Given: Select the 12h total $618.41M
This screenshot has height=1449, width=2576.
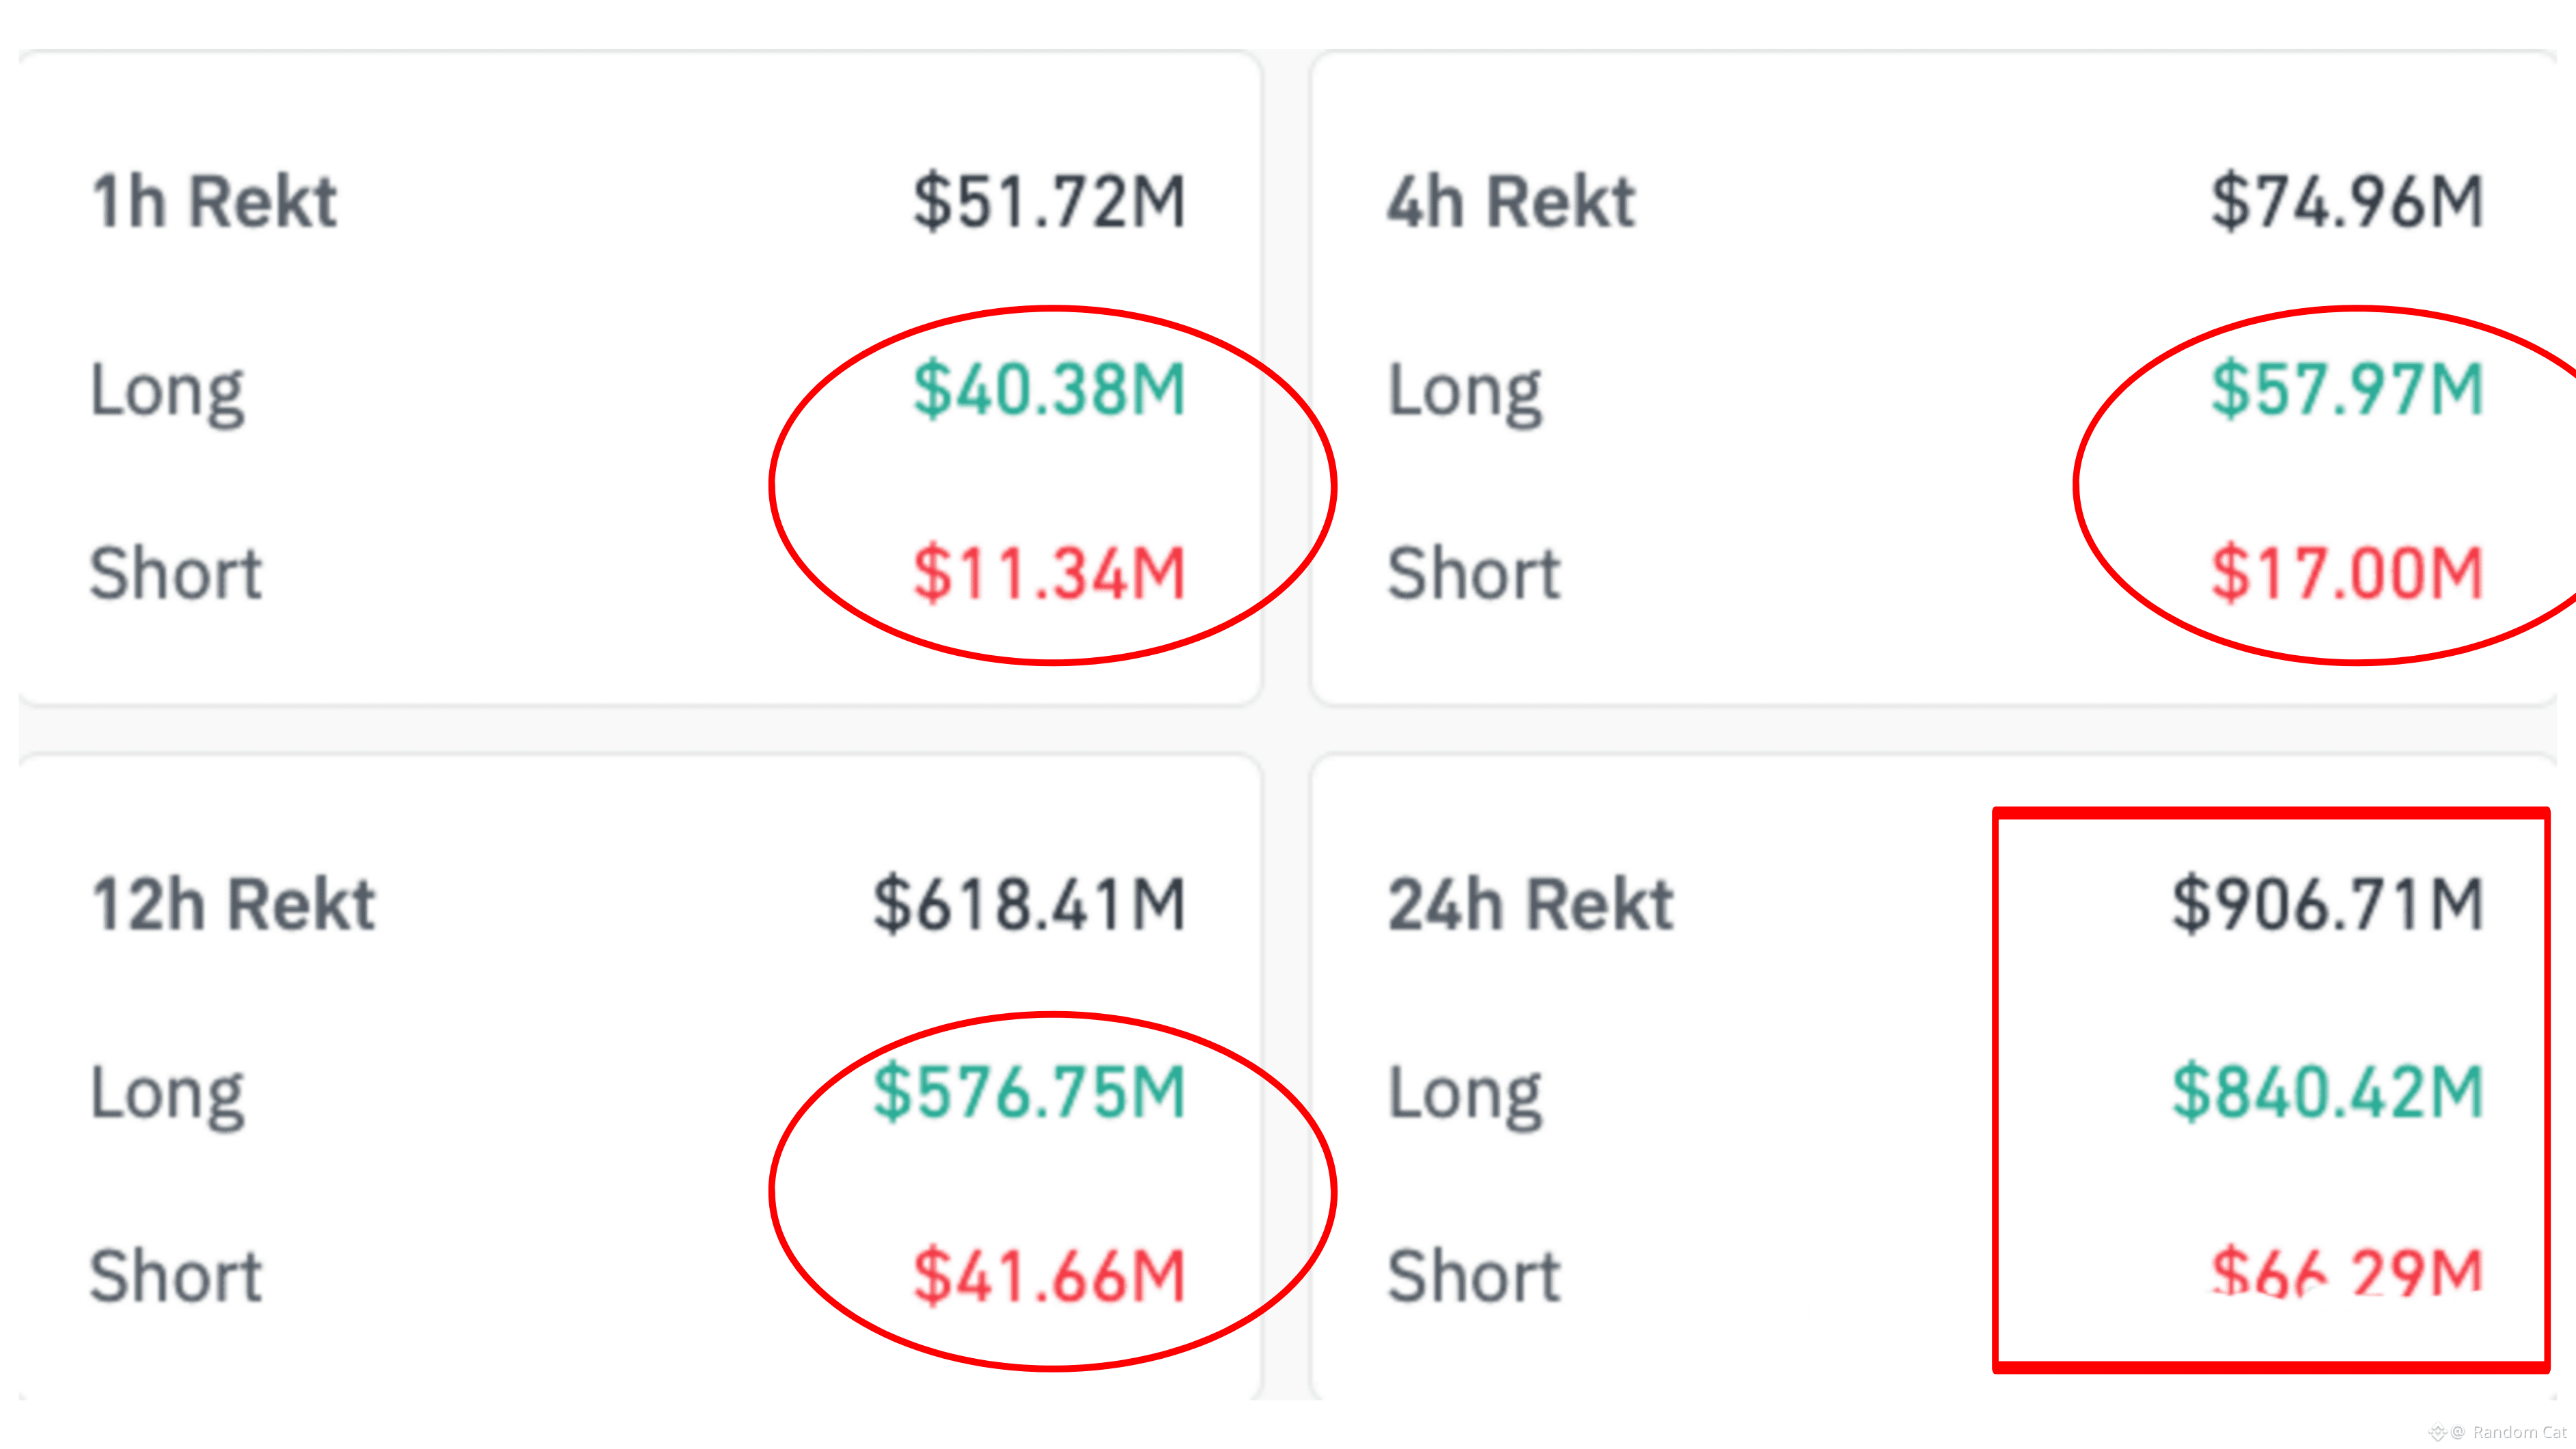Looking at the screenshot, I should coord(1029,905).
